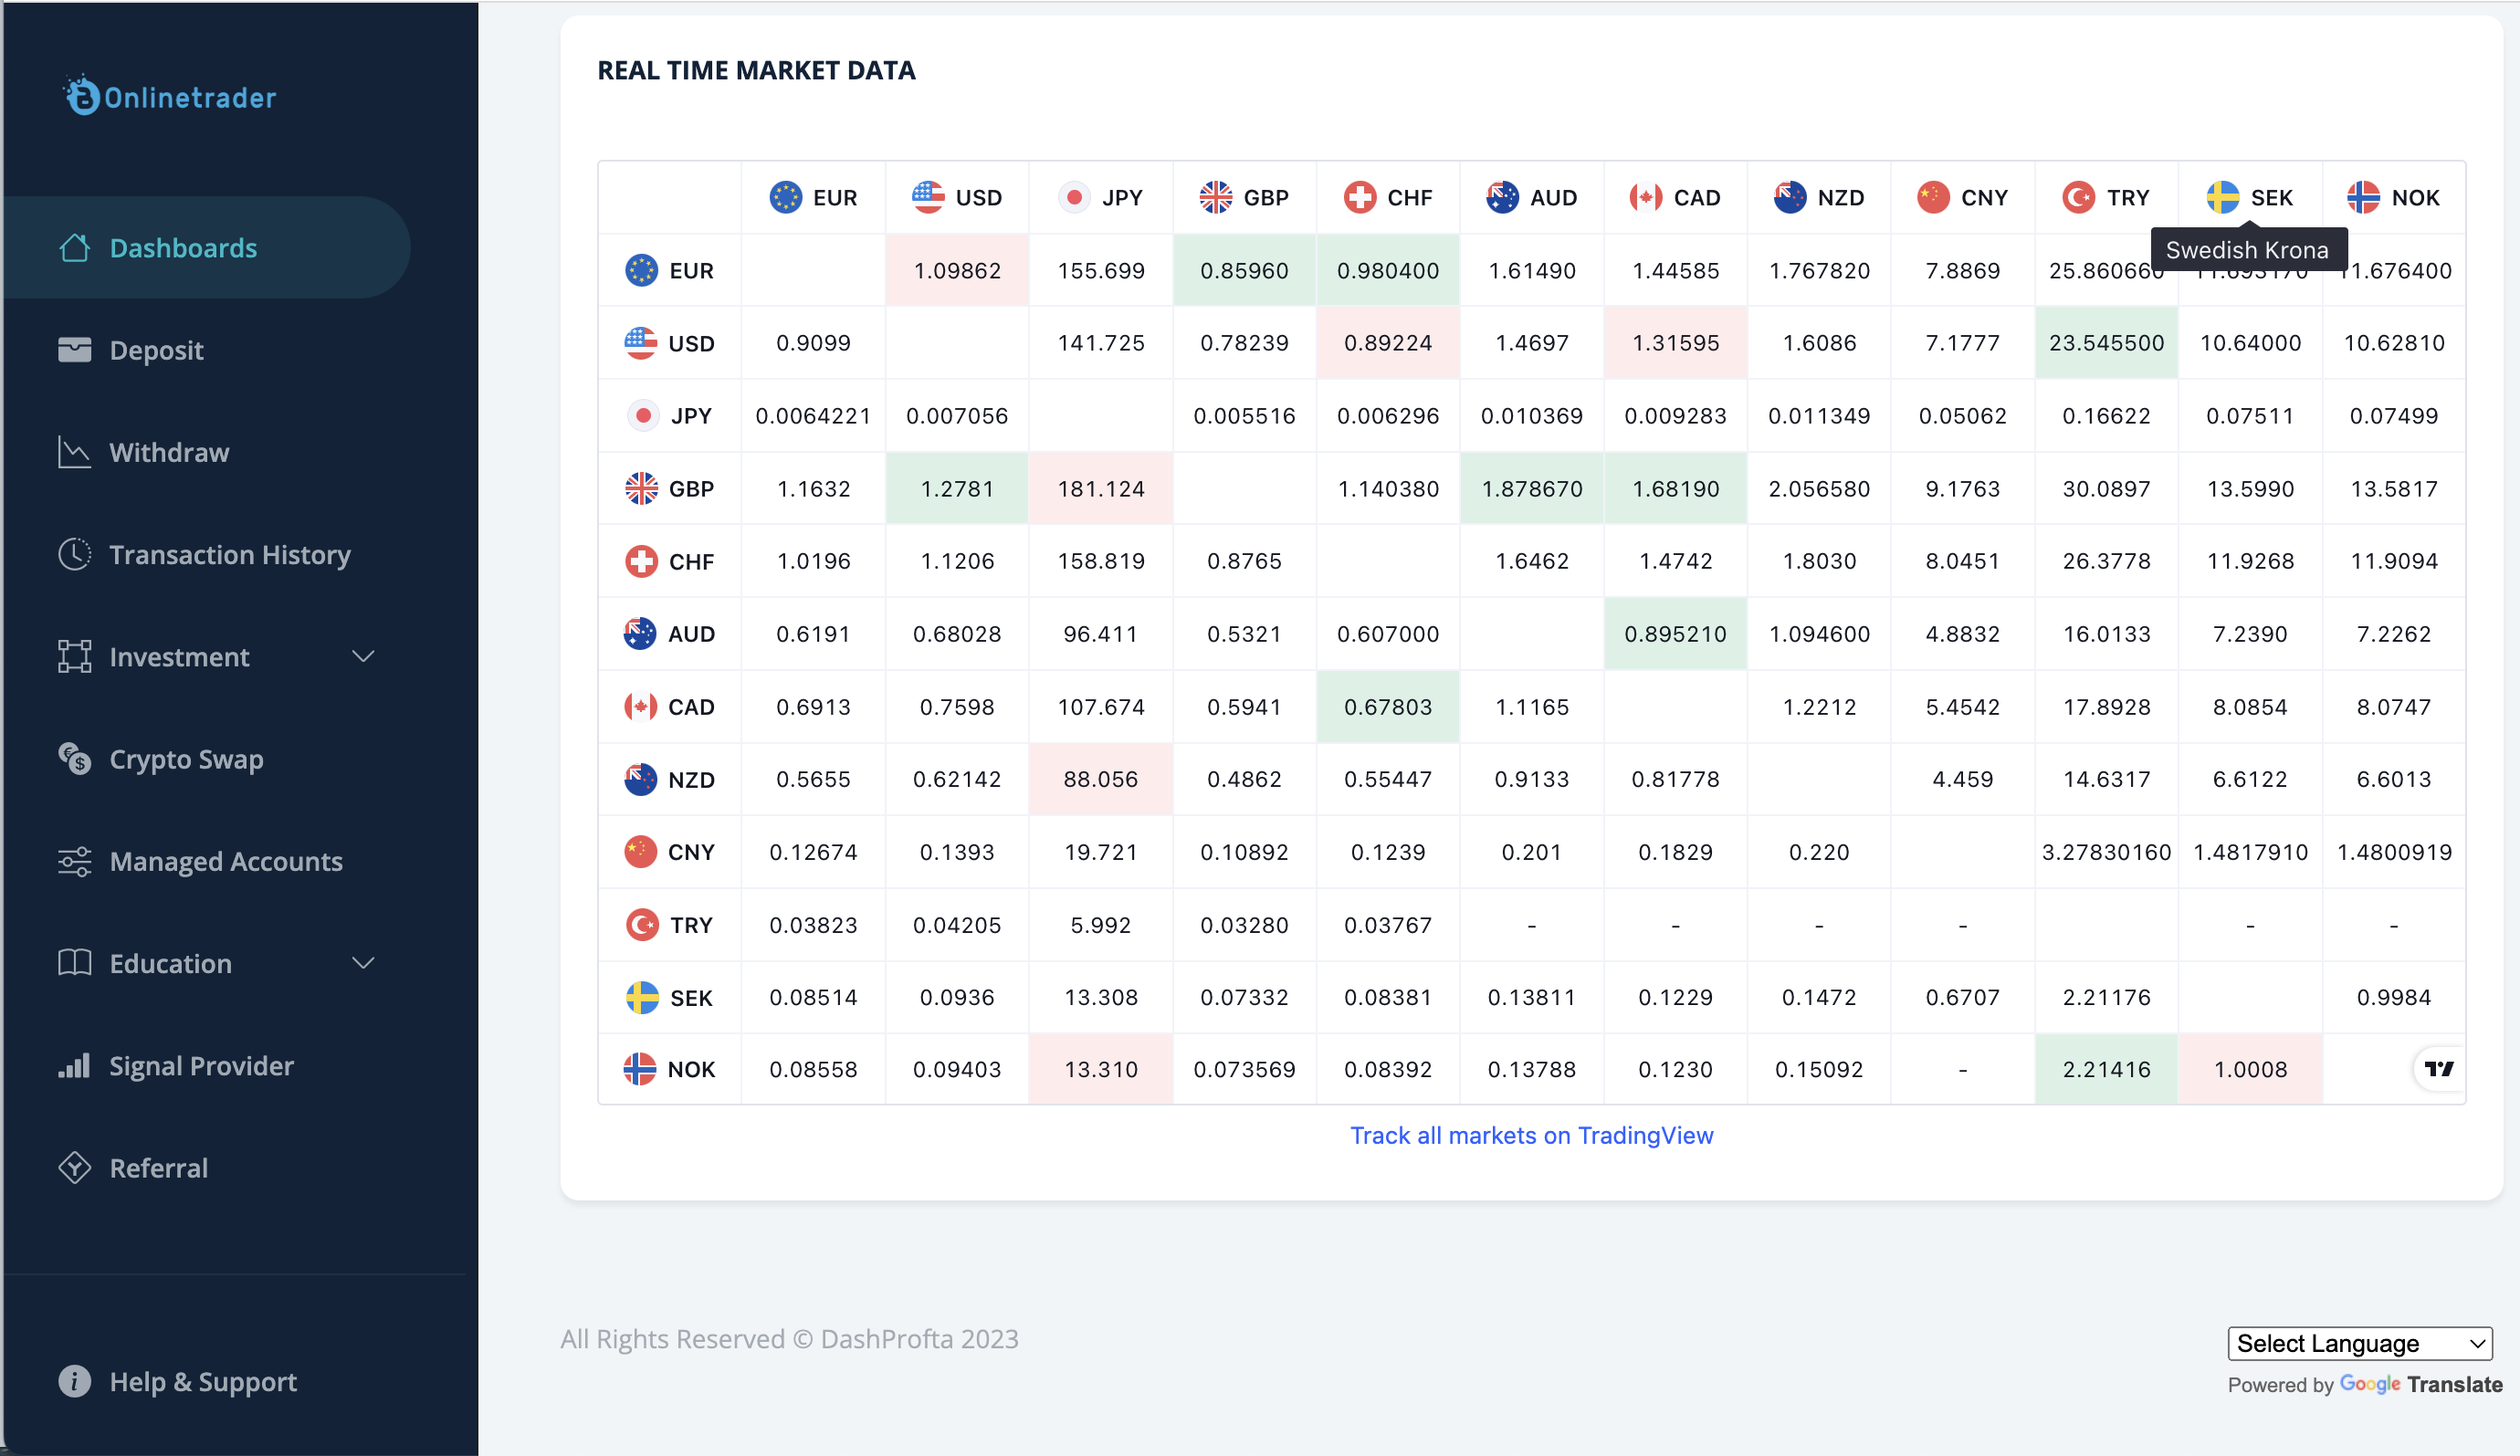Select the SEK Swedish flag column header
The width and height of the screenshot is (2520, 1456).
[x=2222, y=197]
